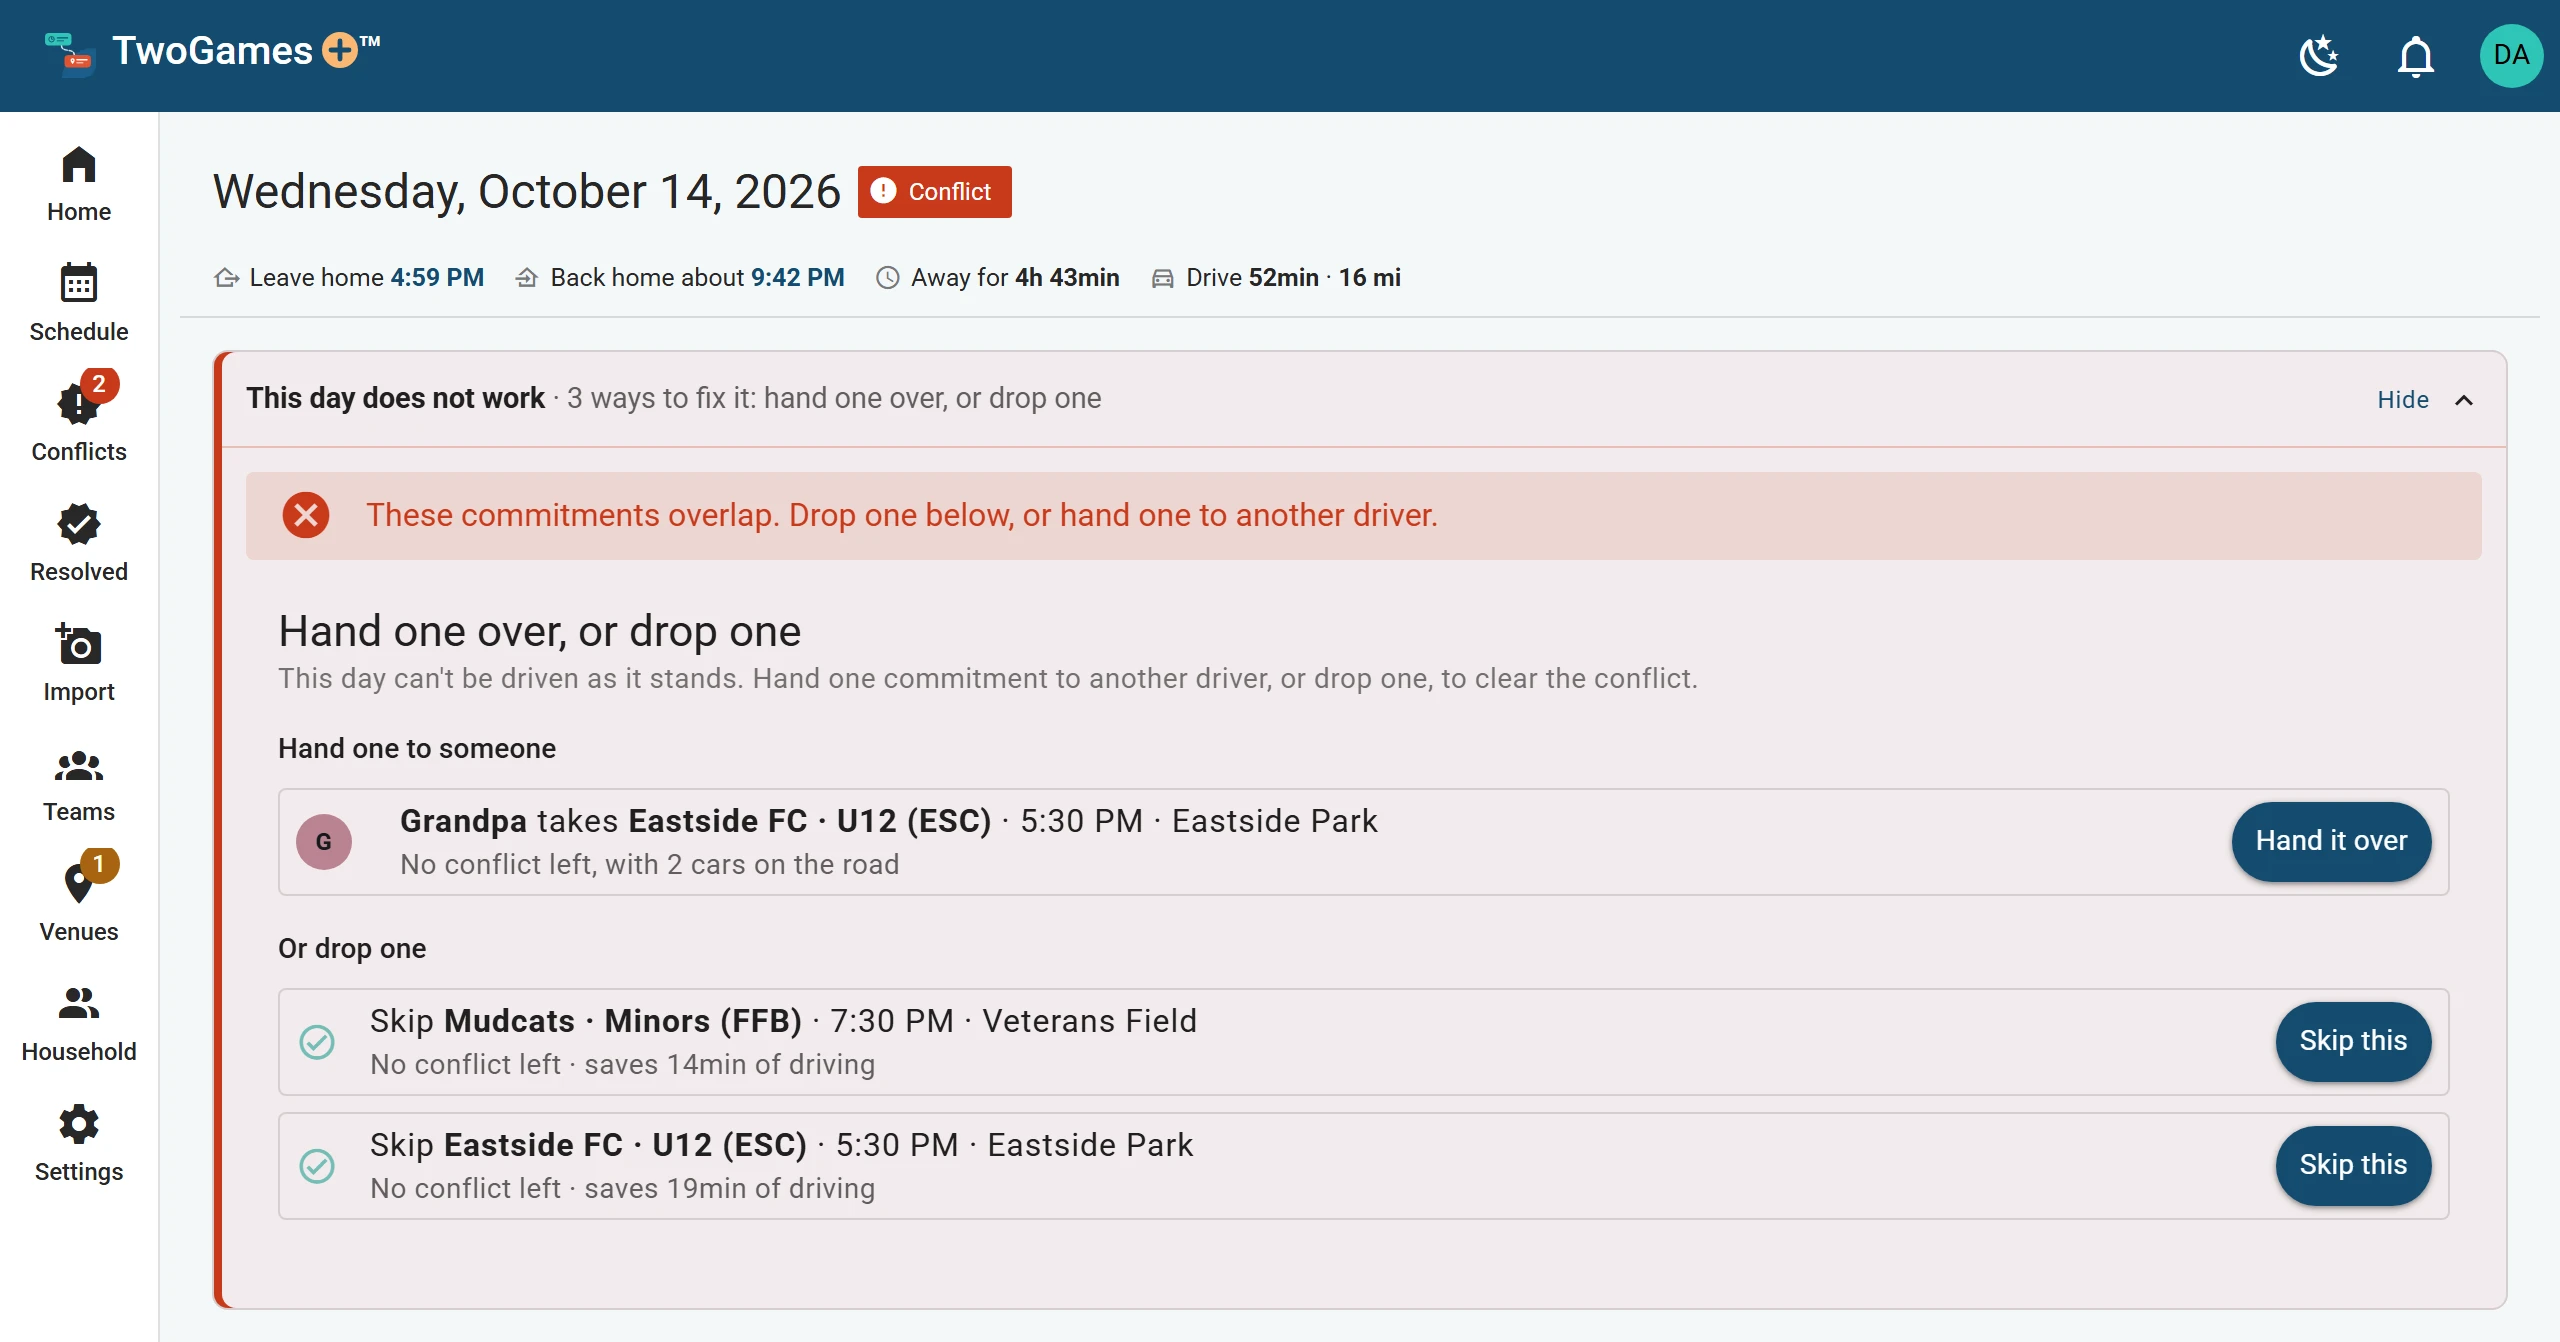The image size is (2560, 1342).
Task: Click the red Conflict badge
Action: click(x=934, y=192)
